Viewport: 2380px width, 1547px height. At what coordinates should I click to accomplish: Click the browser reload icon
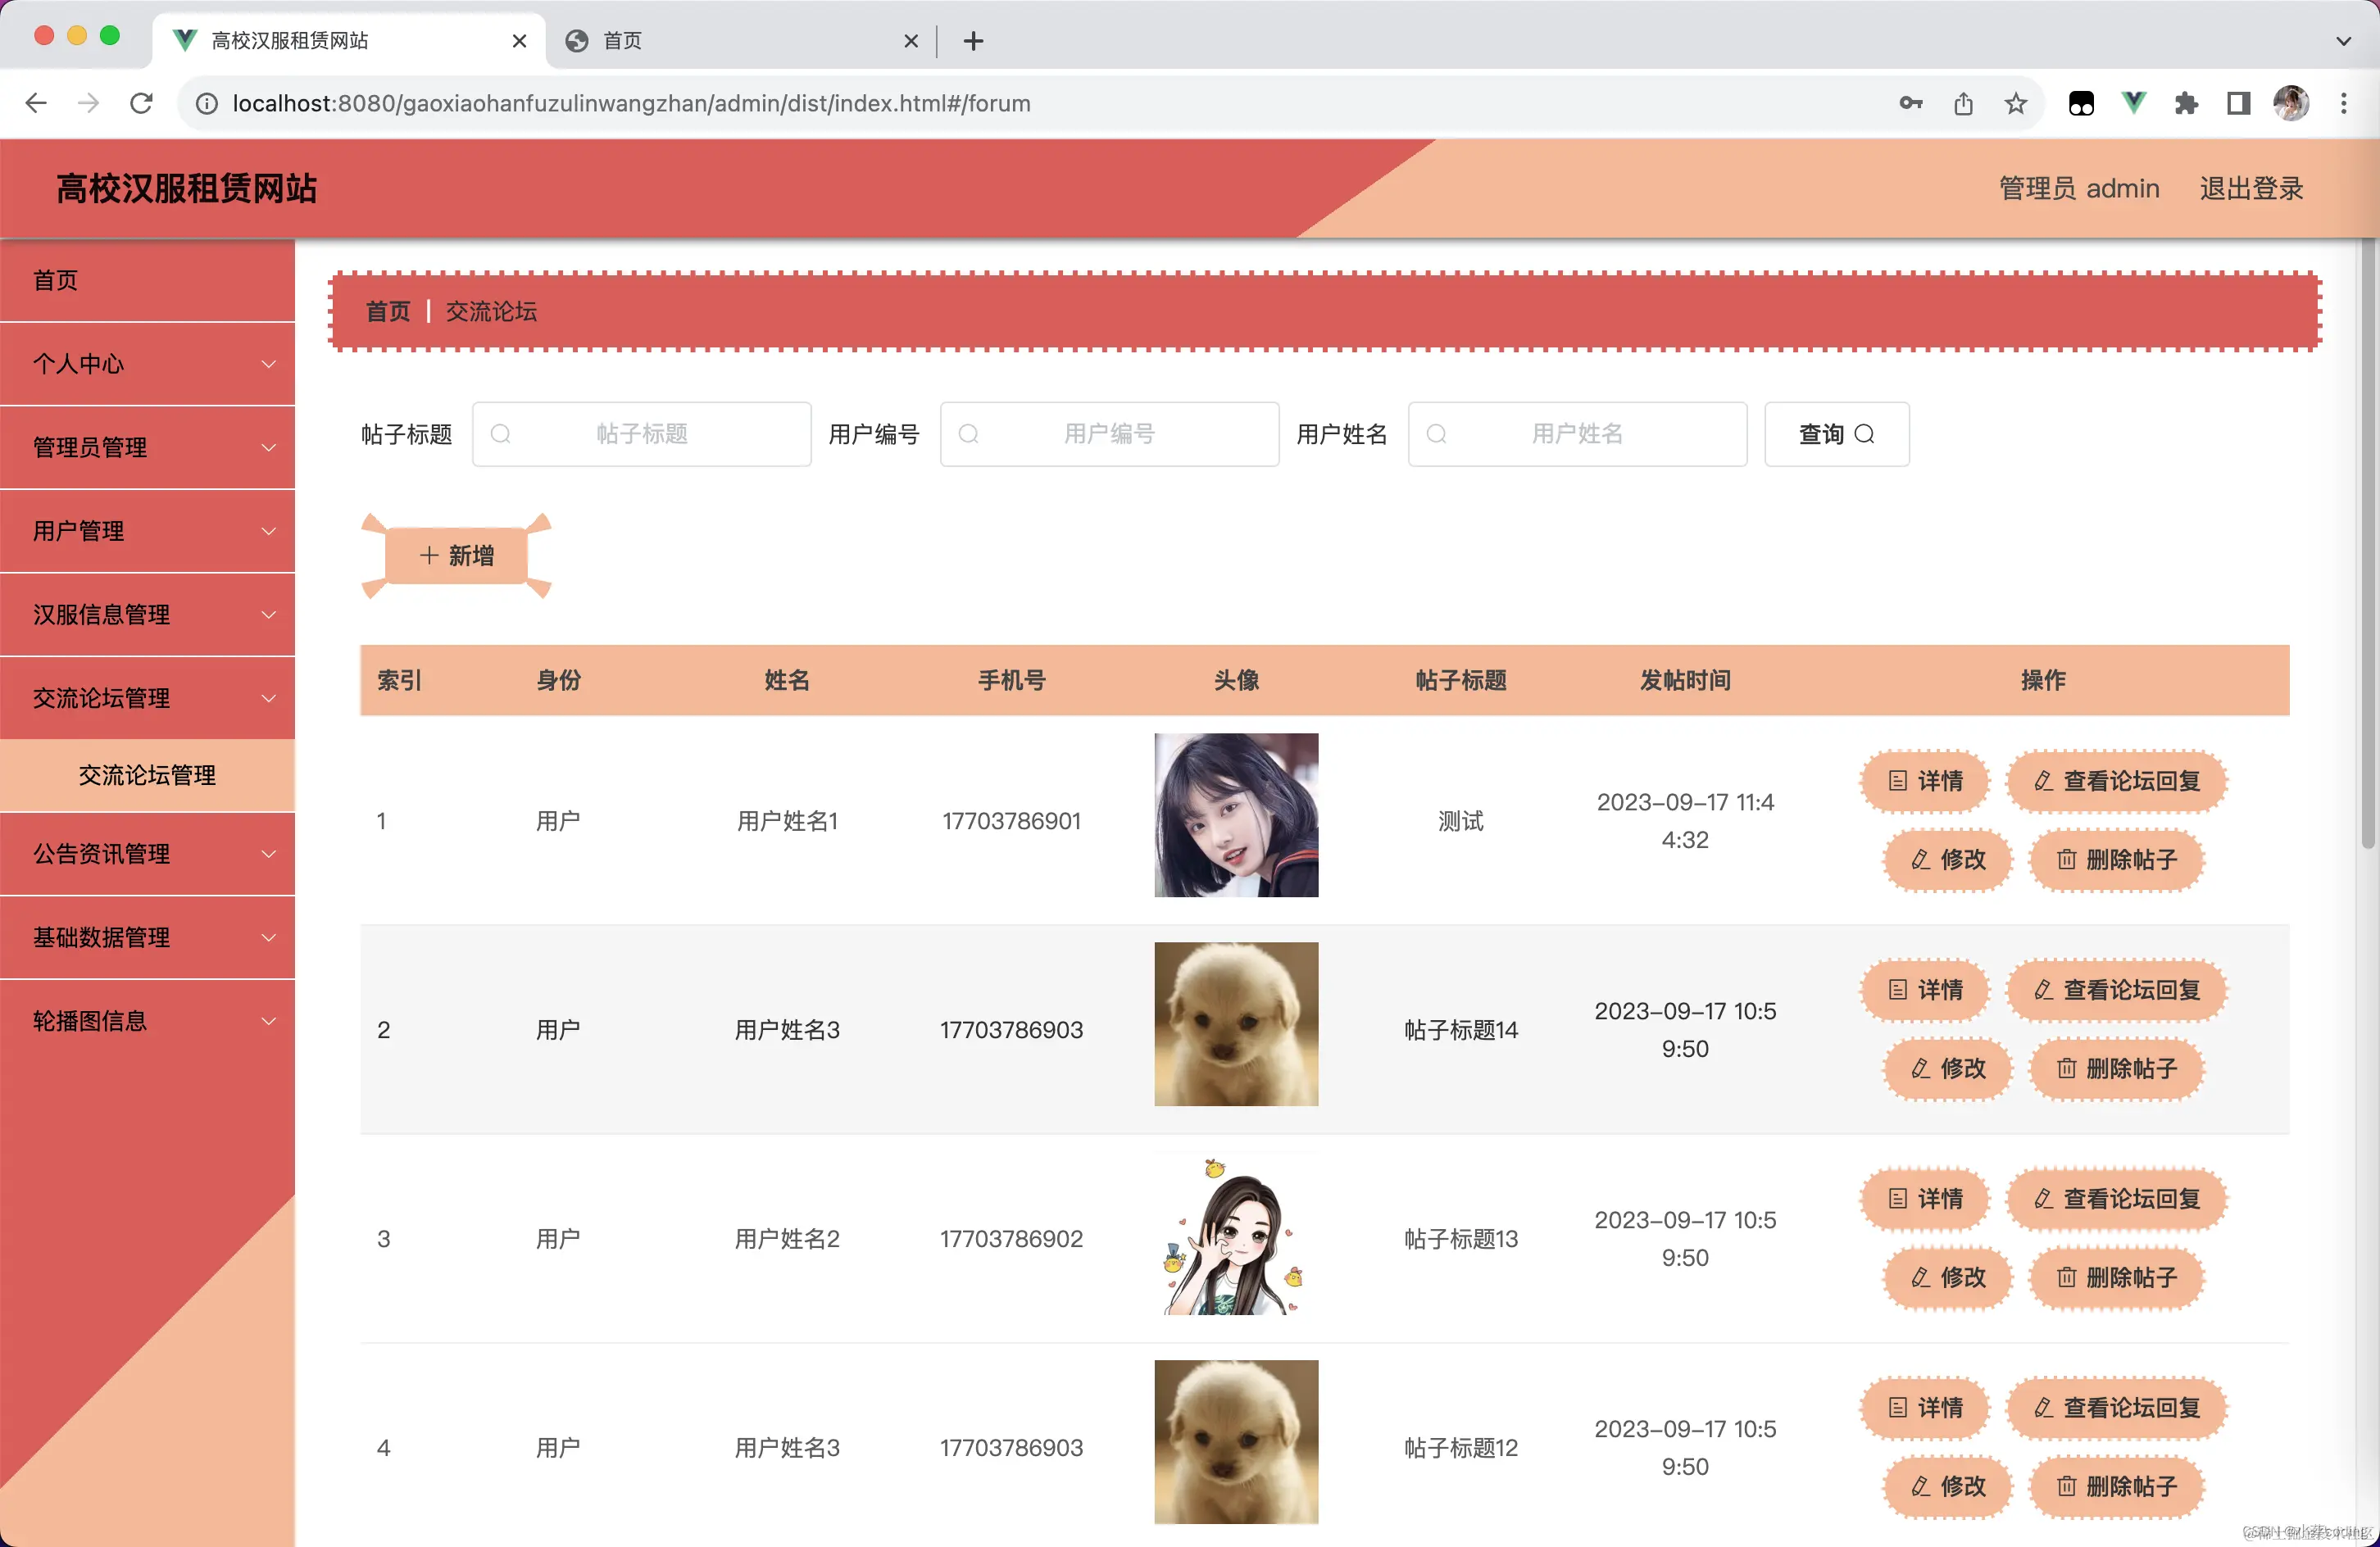click(x=141, y=103)
